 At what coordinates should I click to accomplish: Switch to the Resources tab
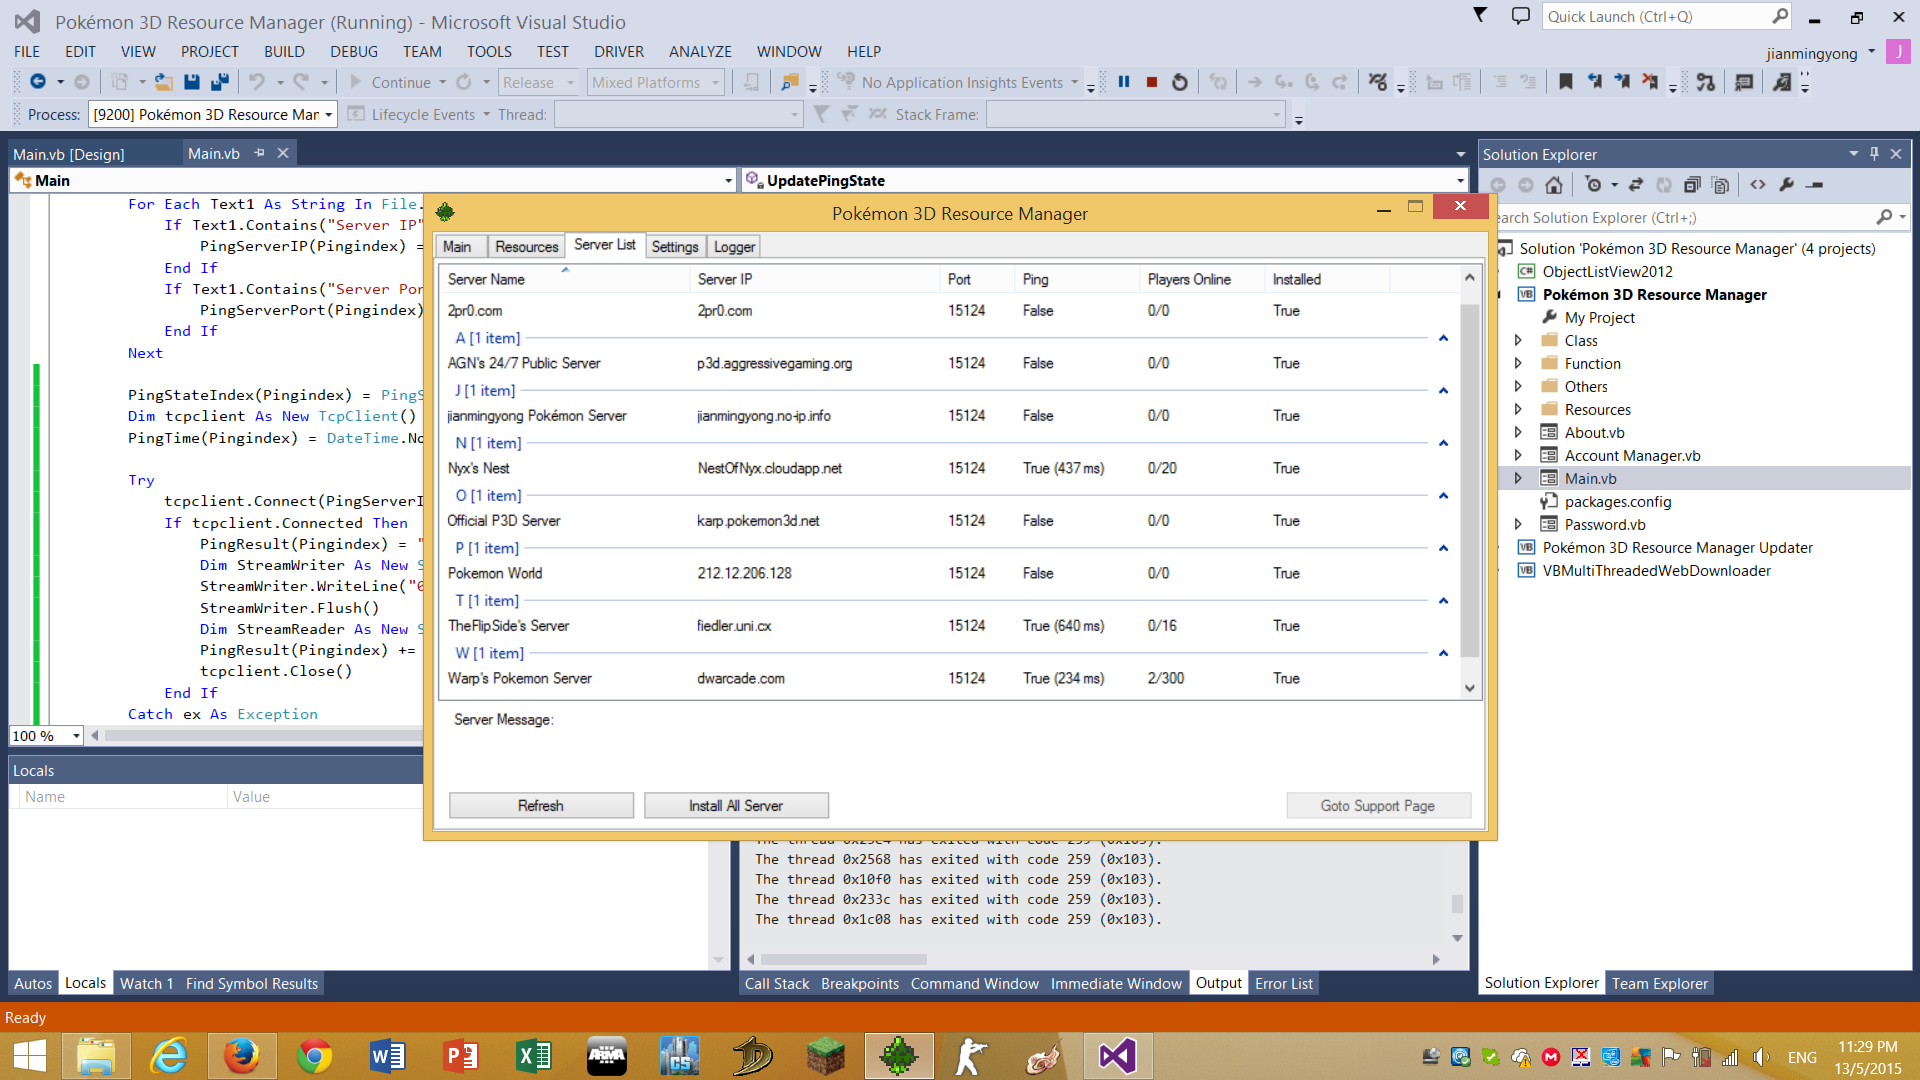526,247
